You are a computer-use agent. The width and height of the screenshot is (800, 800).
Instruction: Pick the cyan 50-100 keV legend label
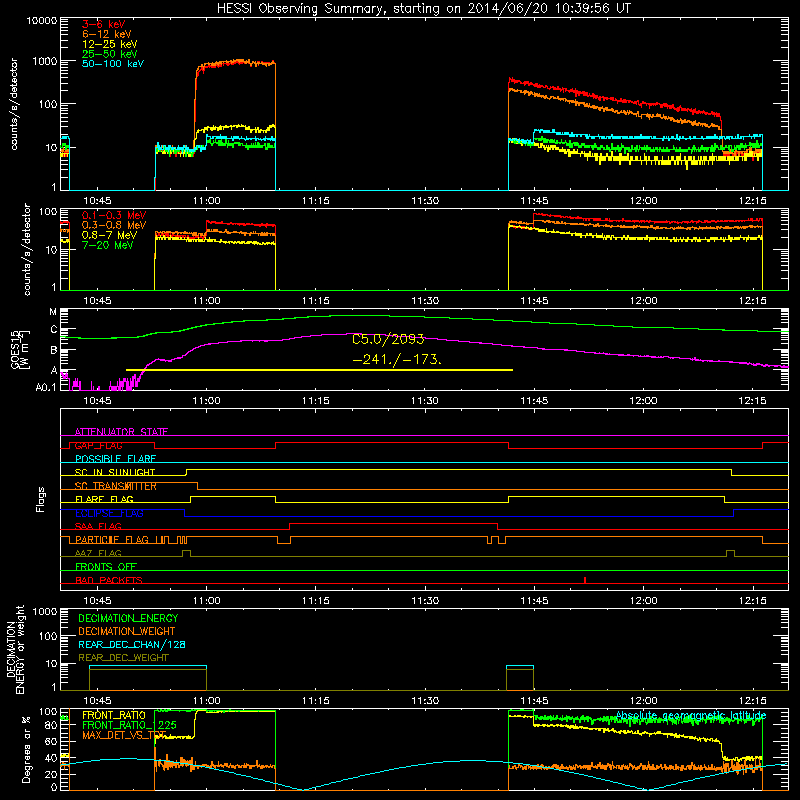point(112,64)
